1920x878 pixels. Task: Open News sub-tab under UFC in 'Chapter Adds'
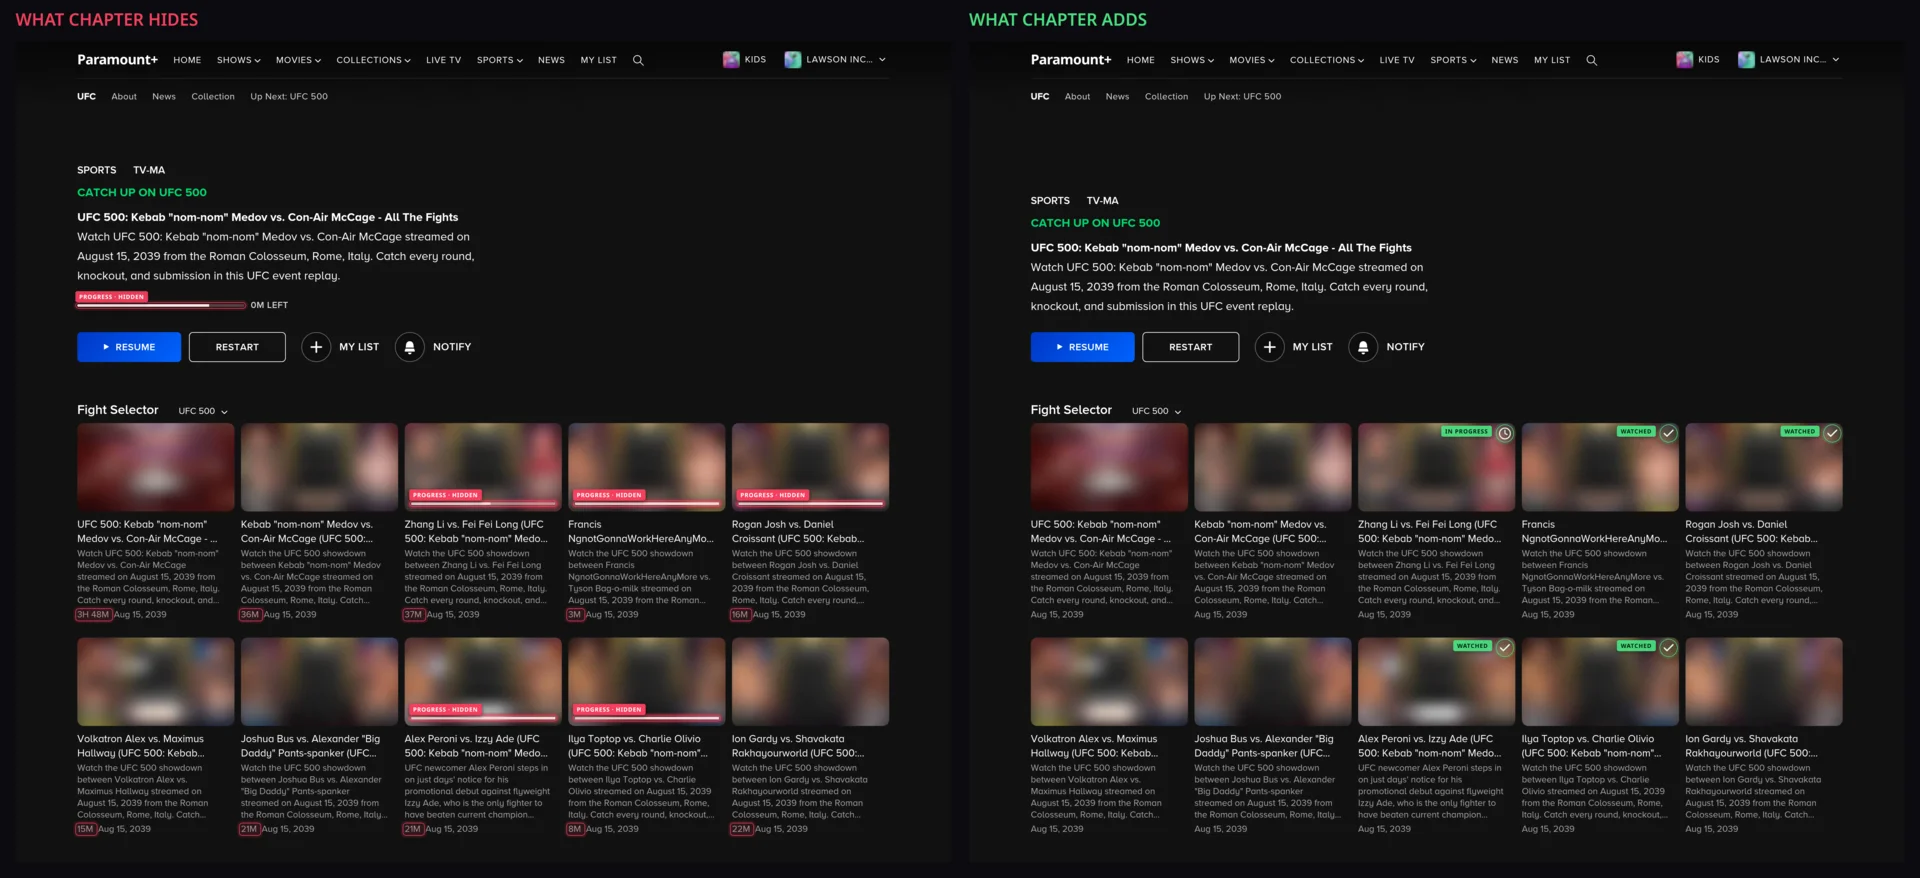pyautogui.click(x=1117, y=97)
